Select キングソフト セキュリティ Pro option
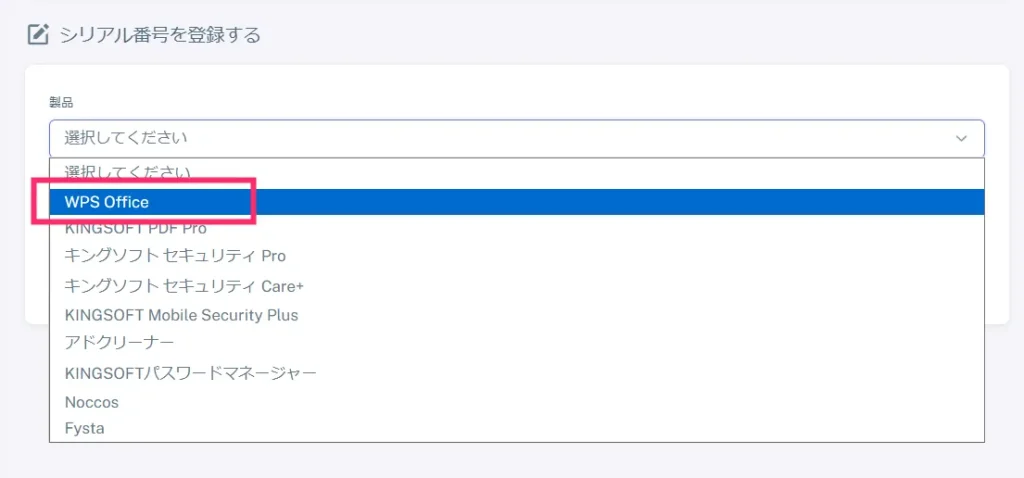Screen dimensions: 1024x478 tap(175, 256)
